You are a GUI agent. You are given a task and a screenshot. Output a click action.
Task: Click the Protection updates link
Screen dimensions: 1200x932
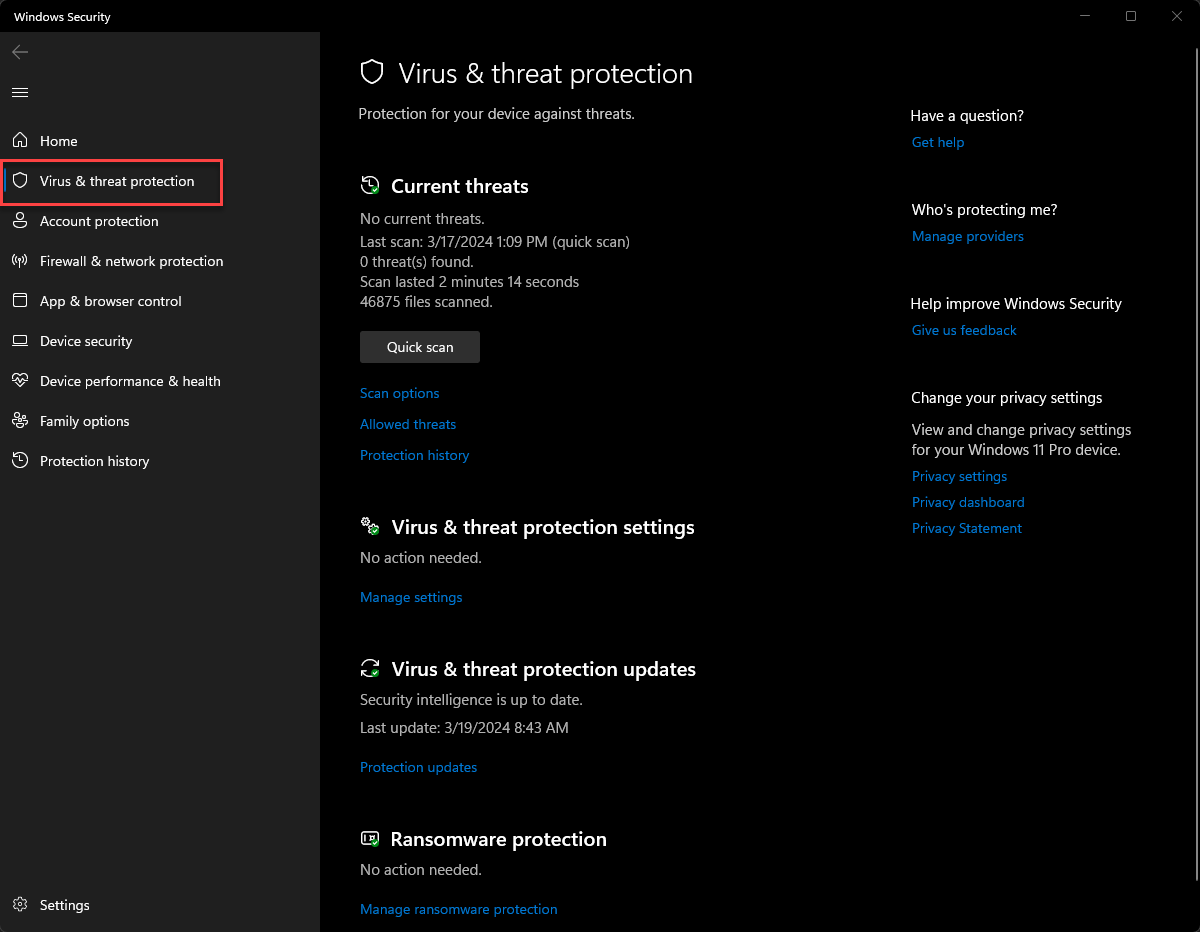[x=418, y=767]
